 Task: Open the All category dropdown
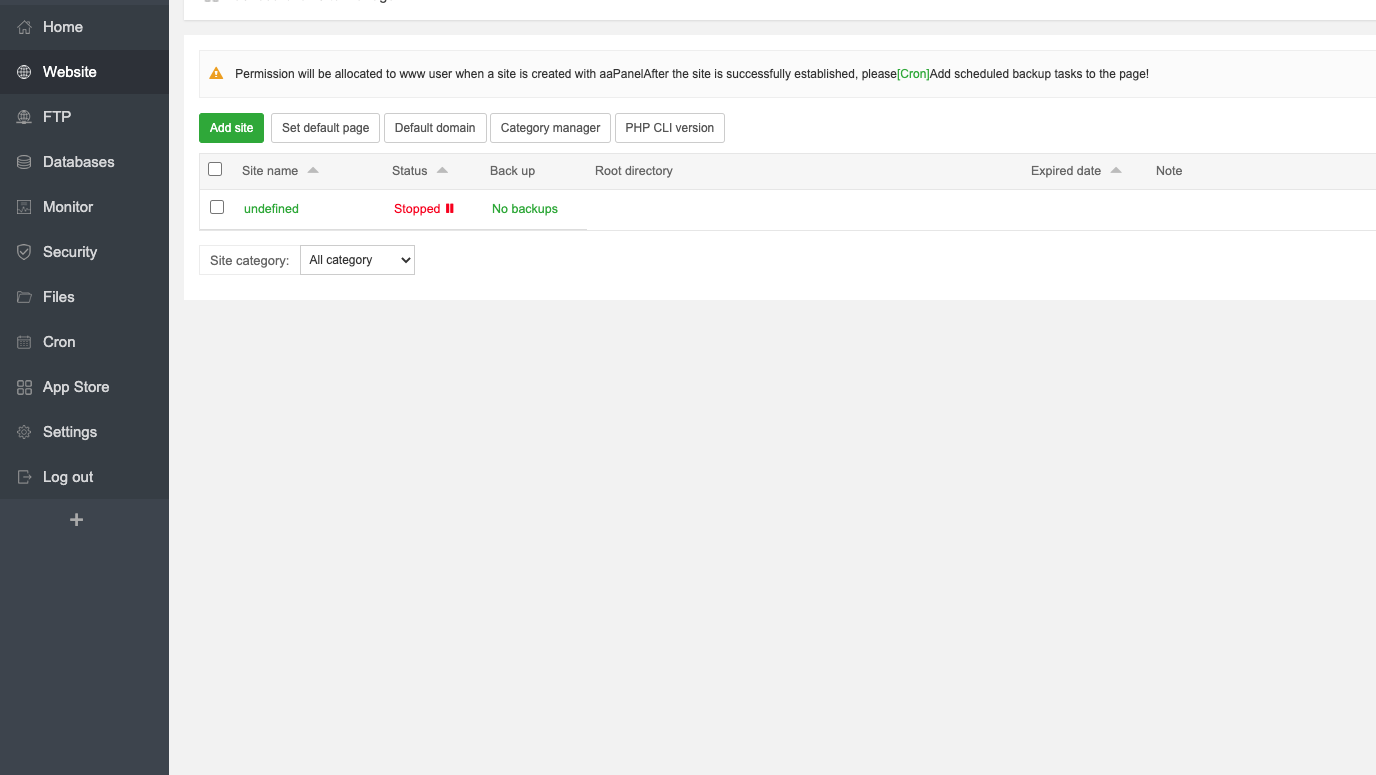(x=357, y=260)
